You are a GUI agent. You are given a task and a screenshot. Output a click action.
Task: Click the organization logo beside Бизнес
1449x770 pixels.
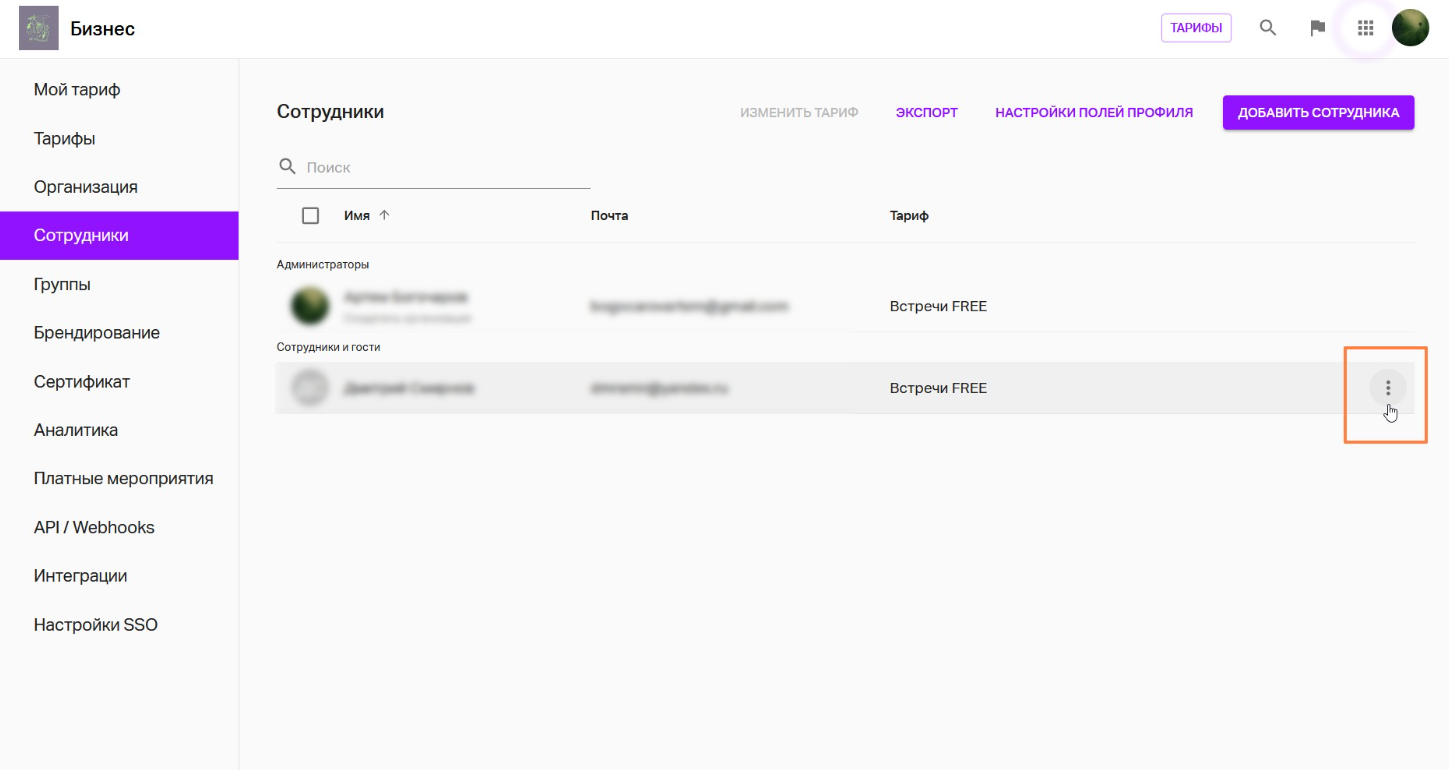[x=39, y=28]
